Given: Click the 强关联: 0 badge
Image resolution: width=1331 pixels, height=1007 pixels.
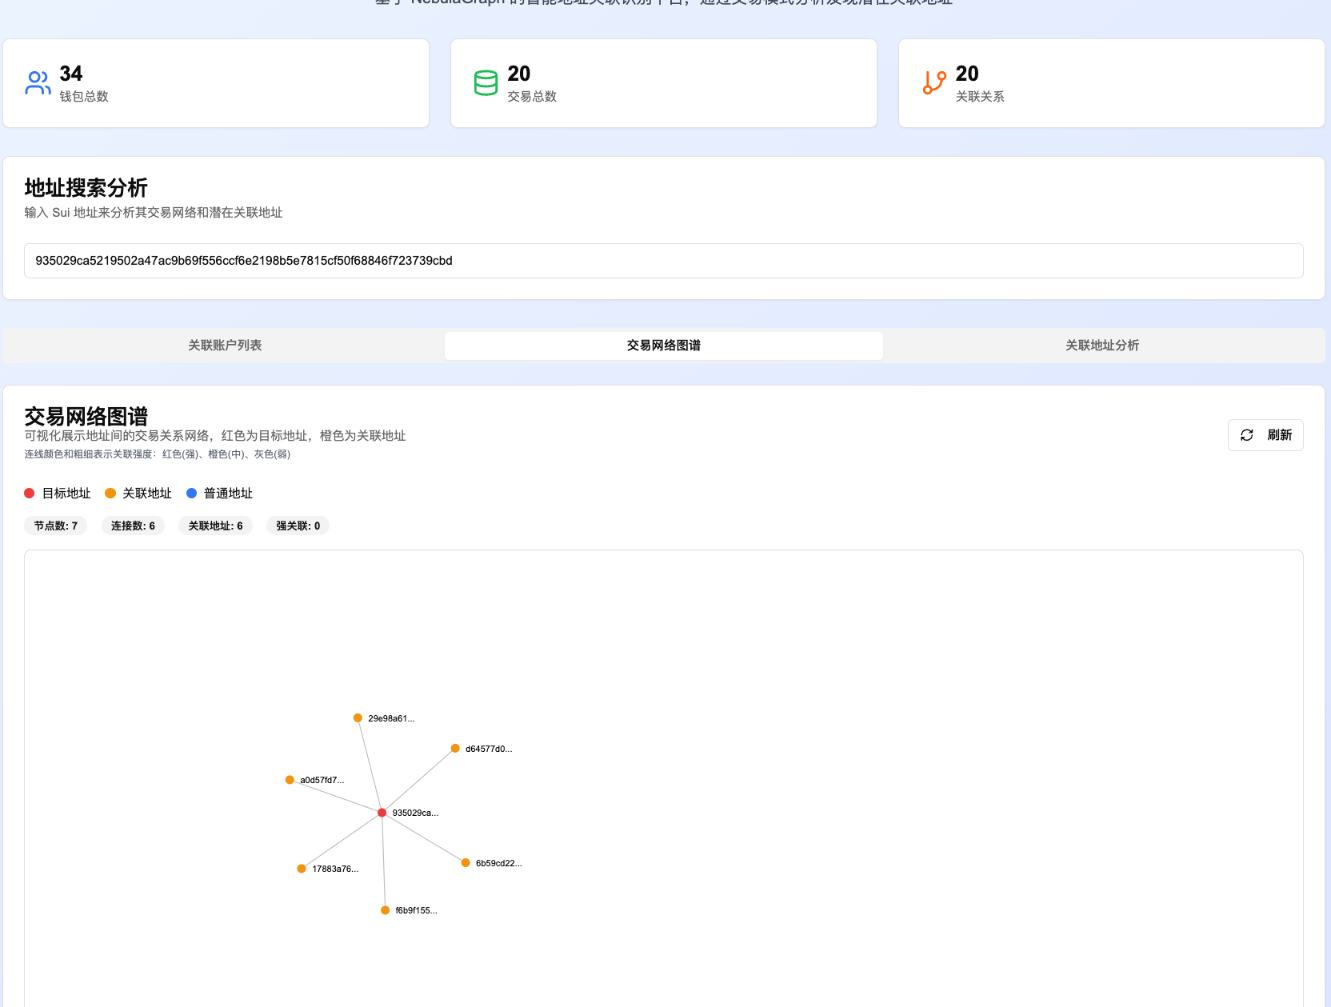Looking at the screenshot, I should [x=297, y=525].
